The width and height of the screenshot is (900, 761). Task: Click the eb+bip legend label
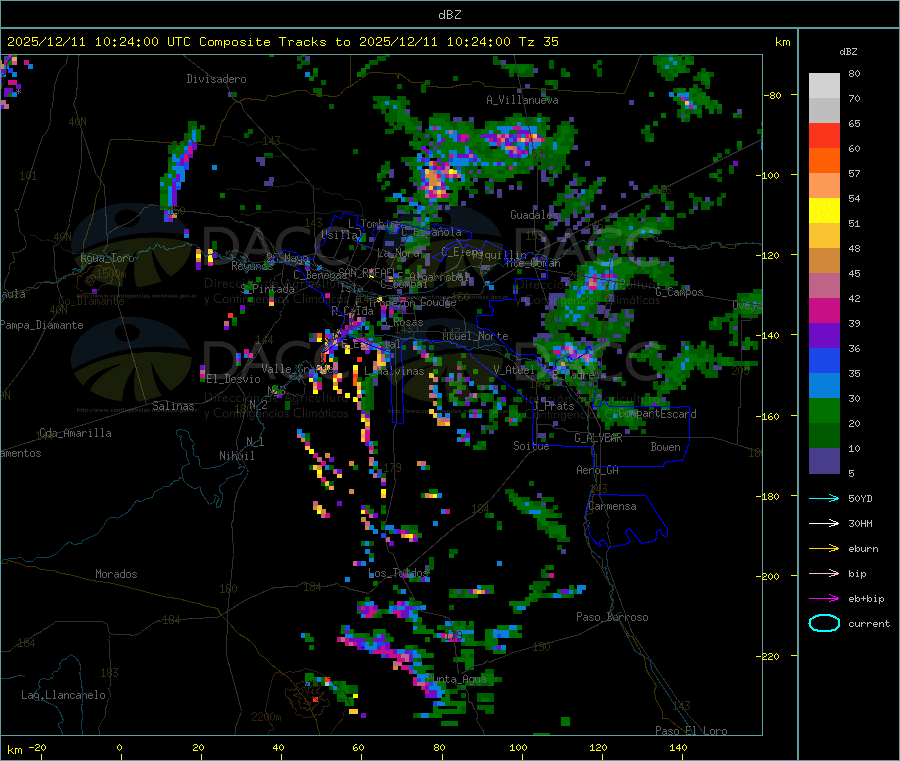click(x=866, y=599)
